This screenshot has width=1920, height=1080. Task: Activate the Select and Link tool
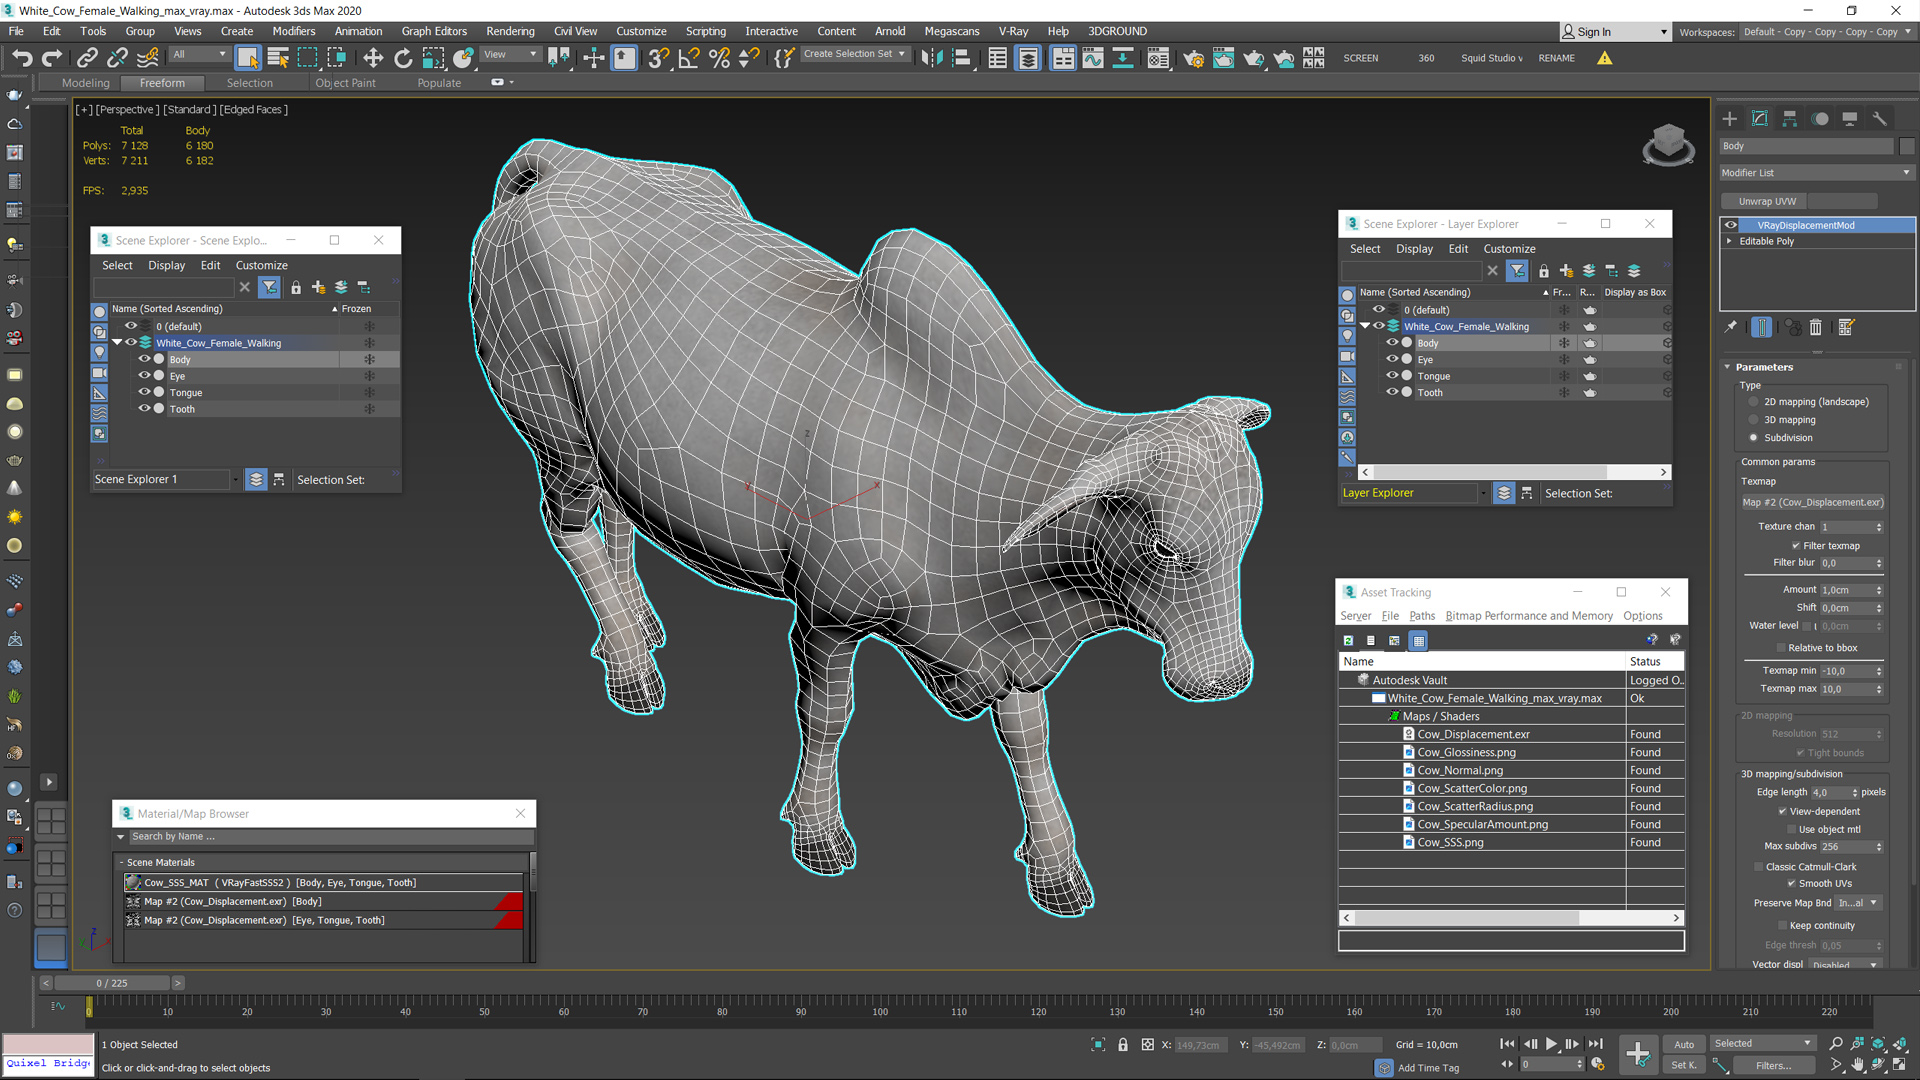[87, 58]
